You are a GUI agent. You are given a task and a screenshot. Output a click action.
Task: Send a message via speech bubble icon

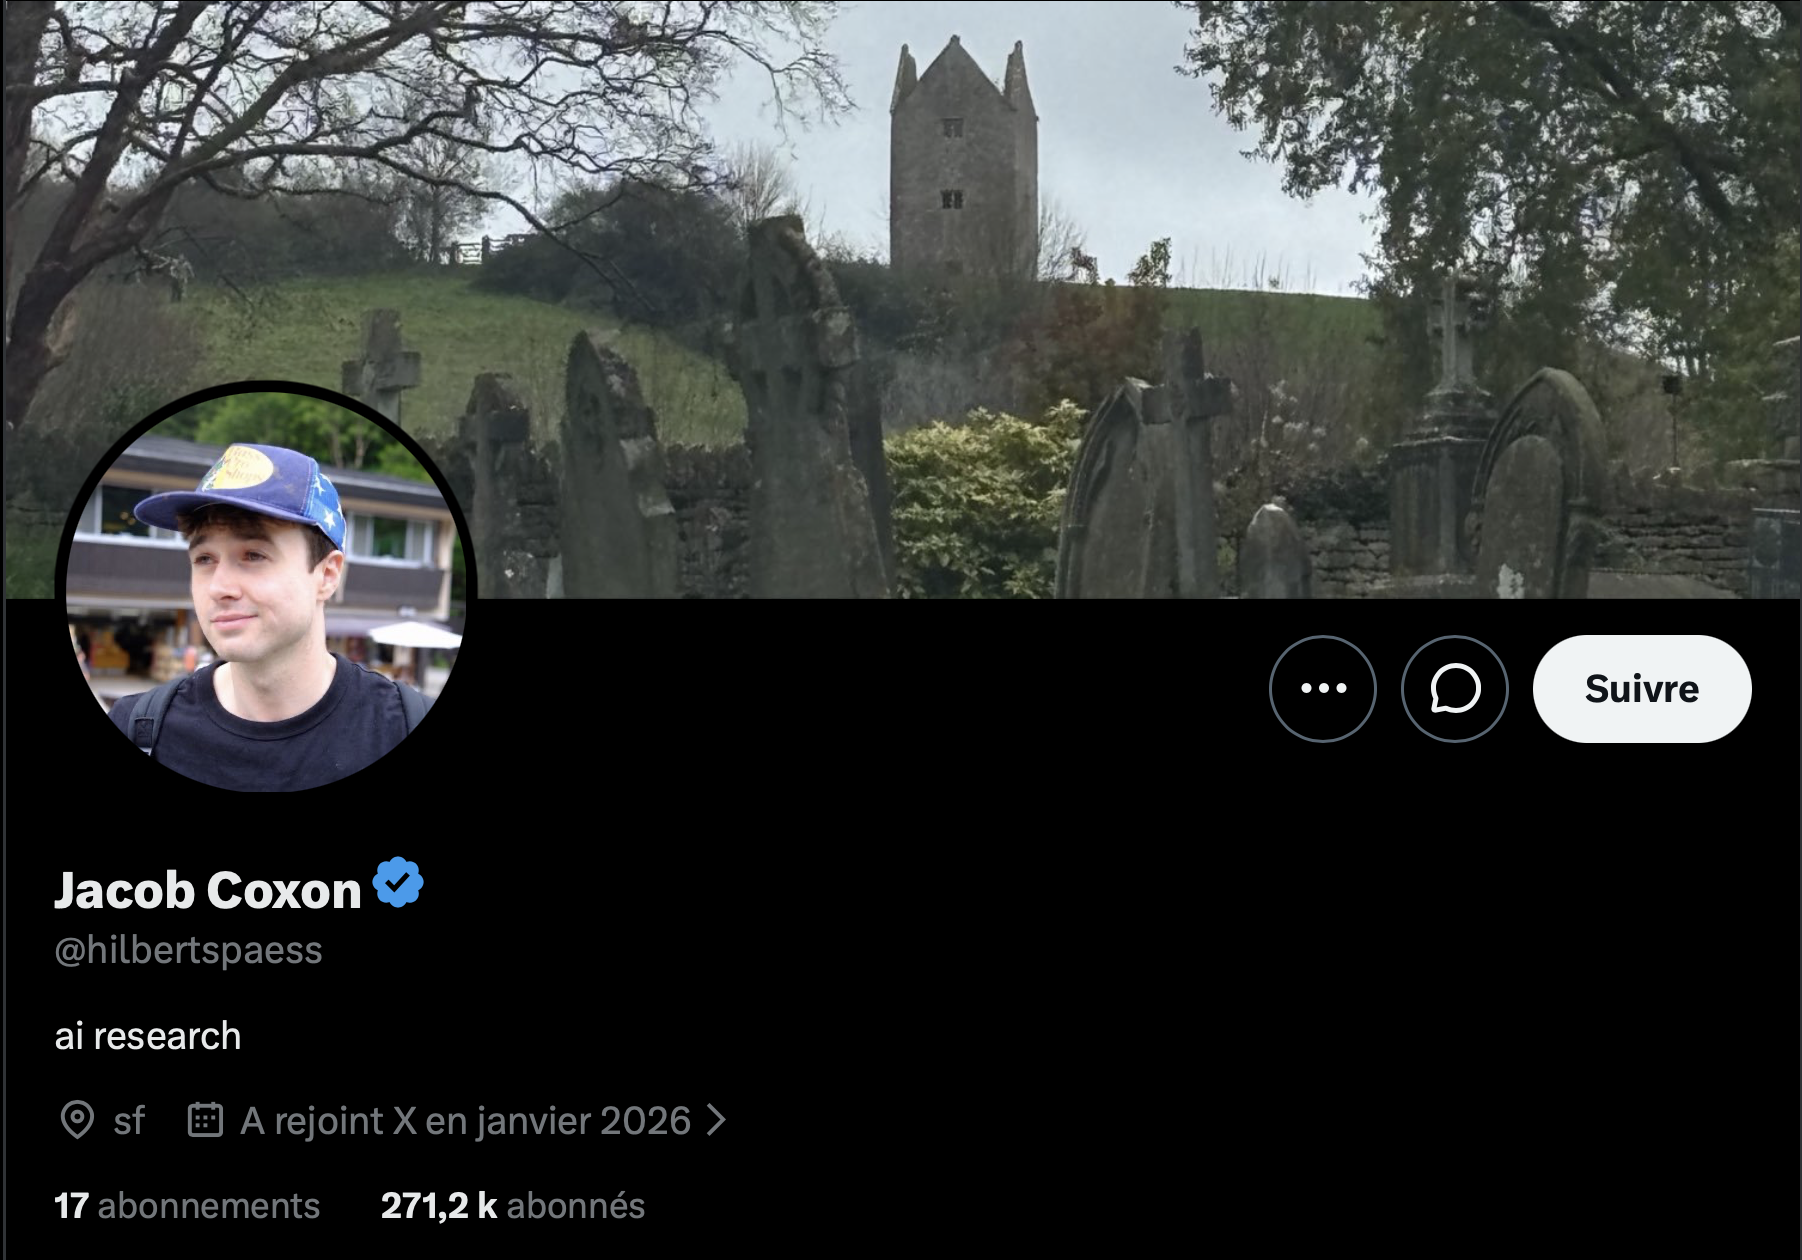[1454, 688]
